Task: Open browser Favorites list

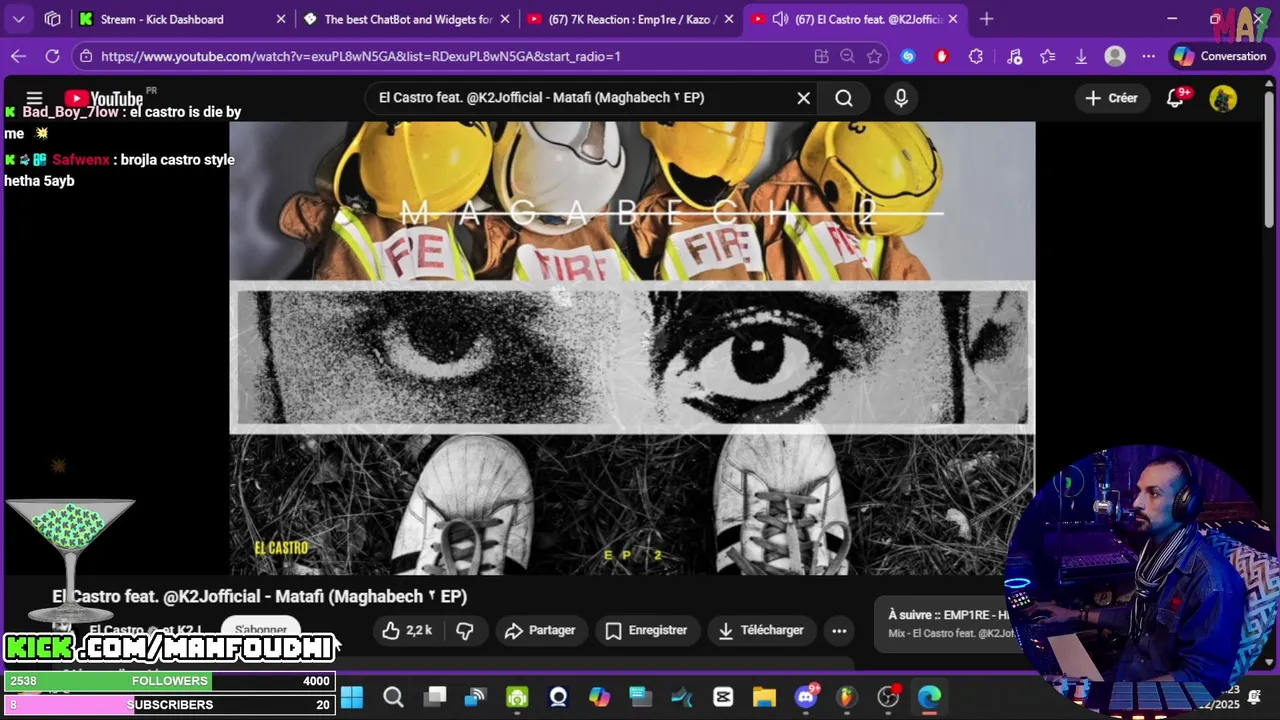Action: pos(1048,56)
